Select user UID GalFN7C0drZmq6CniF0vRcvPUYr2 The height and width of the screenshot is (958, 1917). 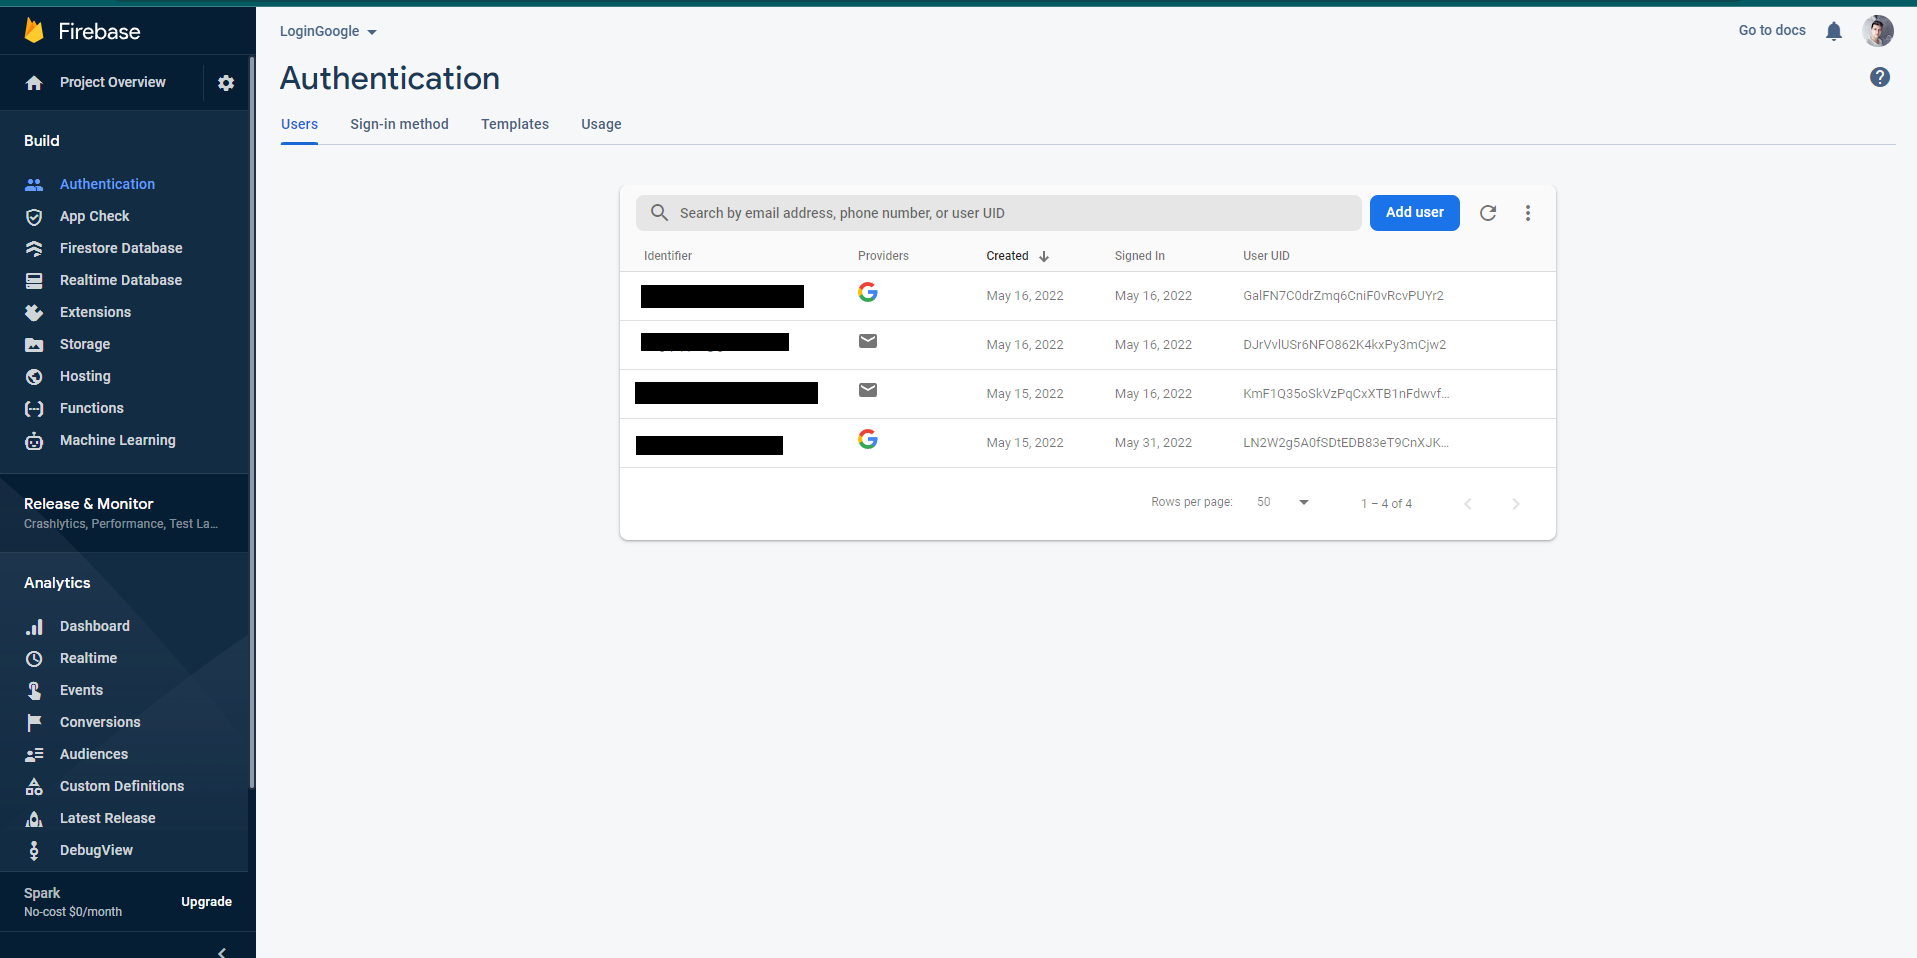[1343, 296]
